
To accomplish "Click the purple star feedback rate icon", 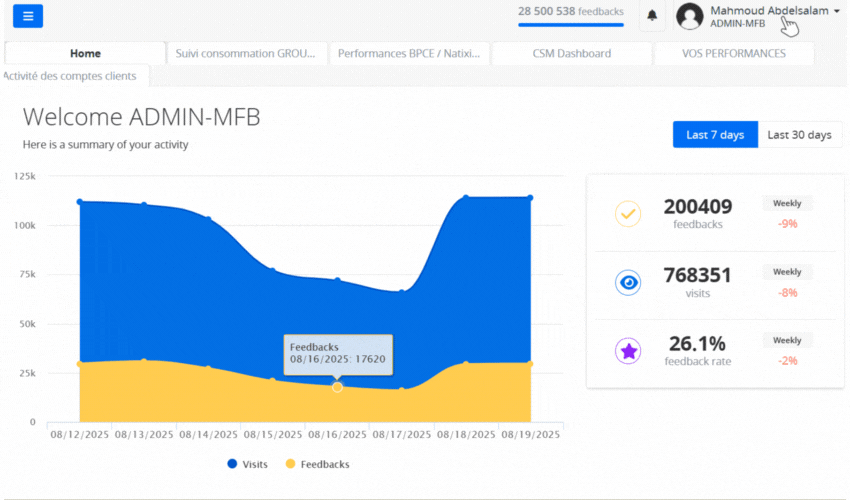I will pos(628,351).
